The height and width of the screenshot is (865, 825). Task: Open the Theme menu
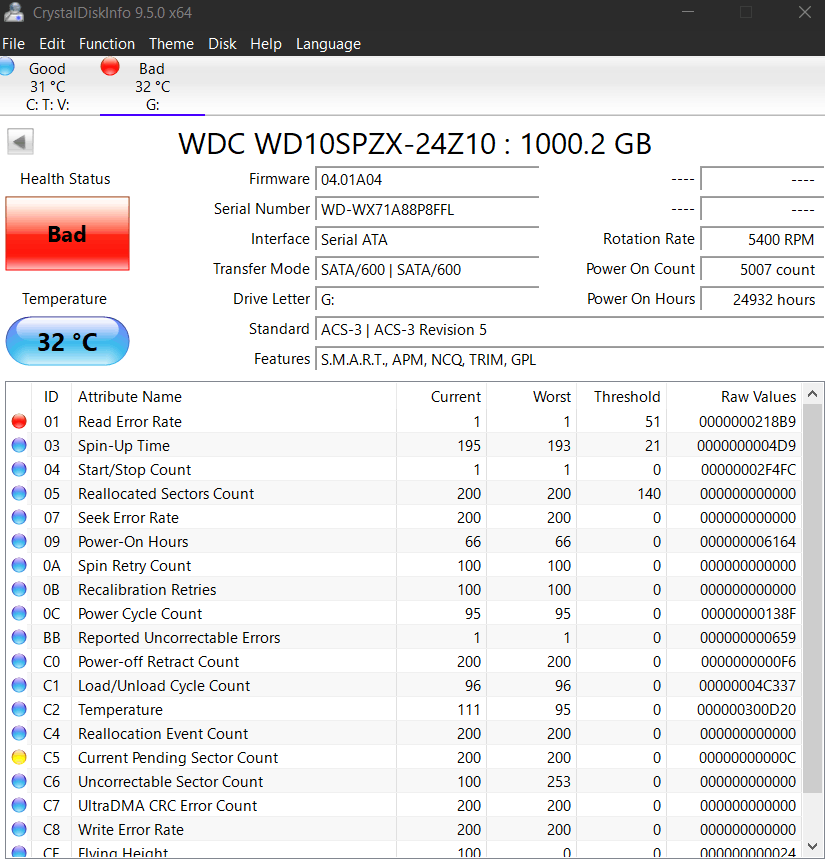click(171, 44)
